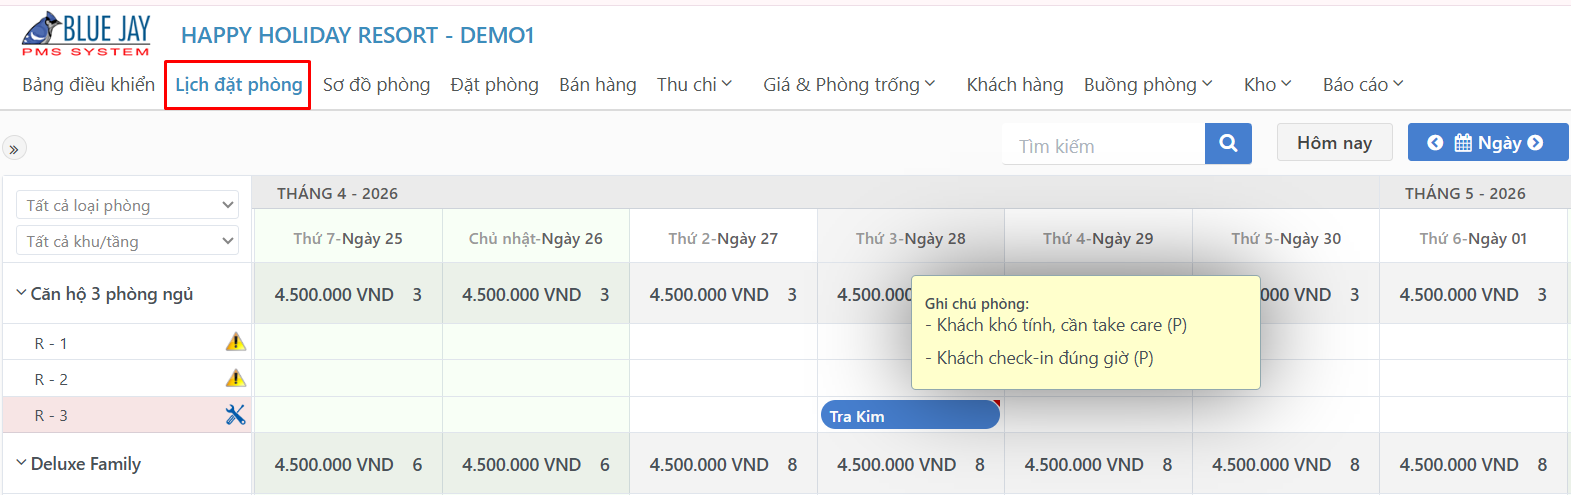
Task: Collapse the Deluxe Family room group
Action: coord(21,463)
